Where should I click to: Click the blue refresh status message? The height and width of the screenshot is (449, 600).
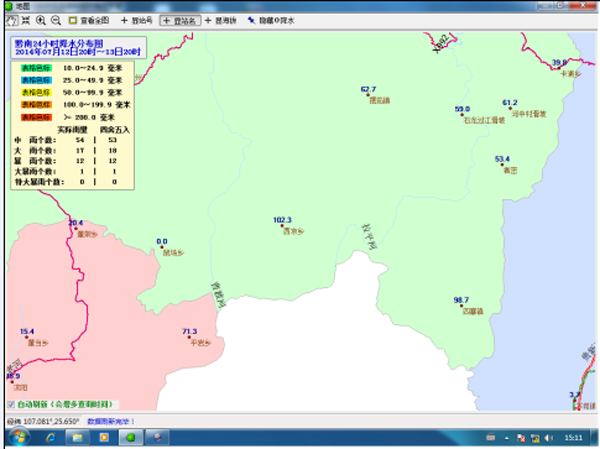[x=111, y=421]
